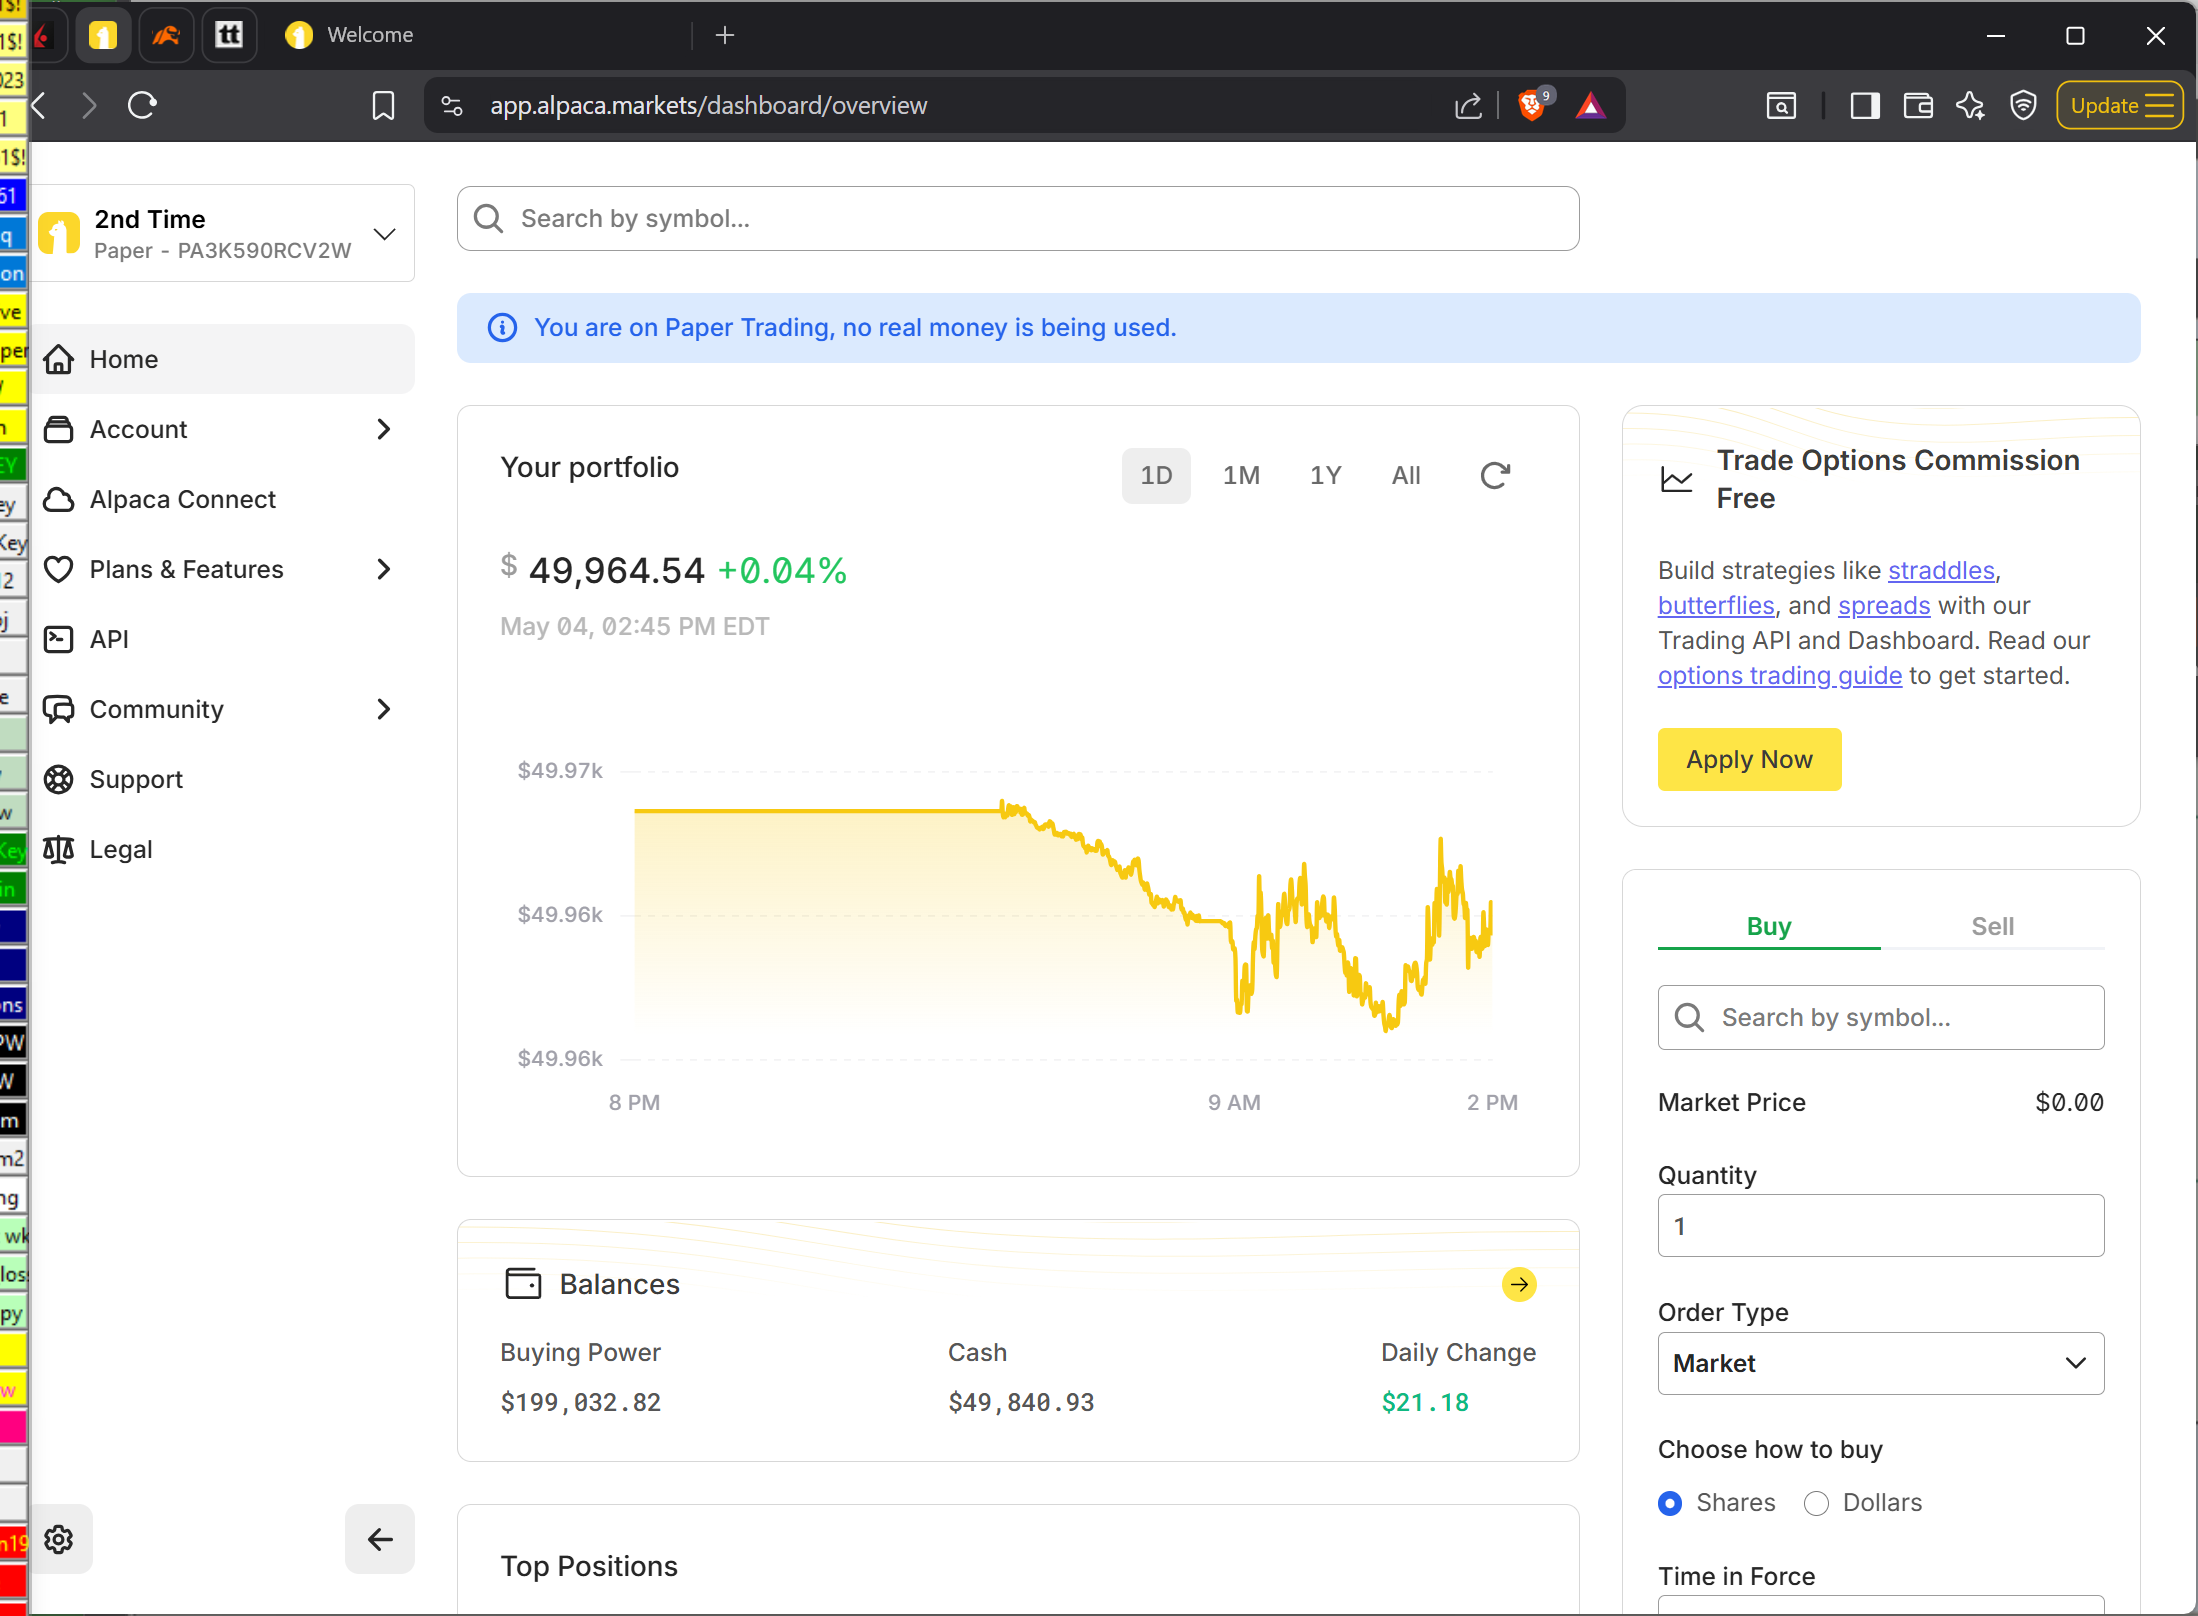Open the Alpaca Connect menu item

(x=223, y=499)
